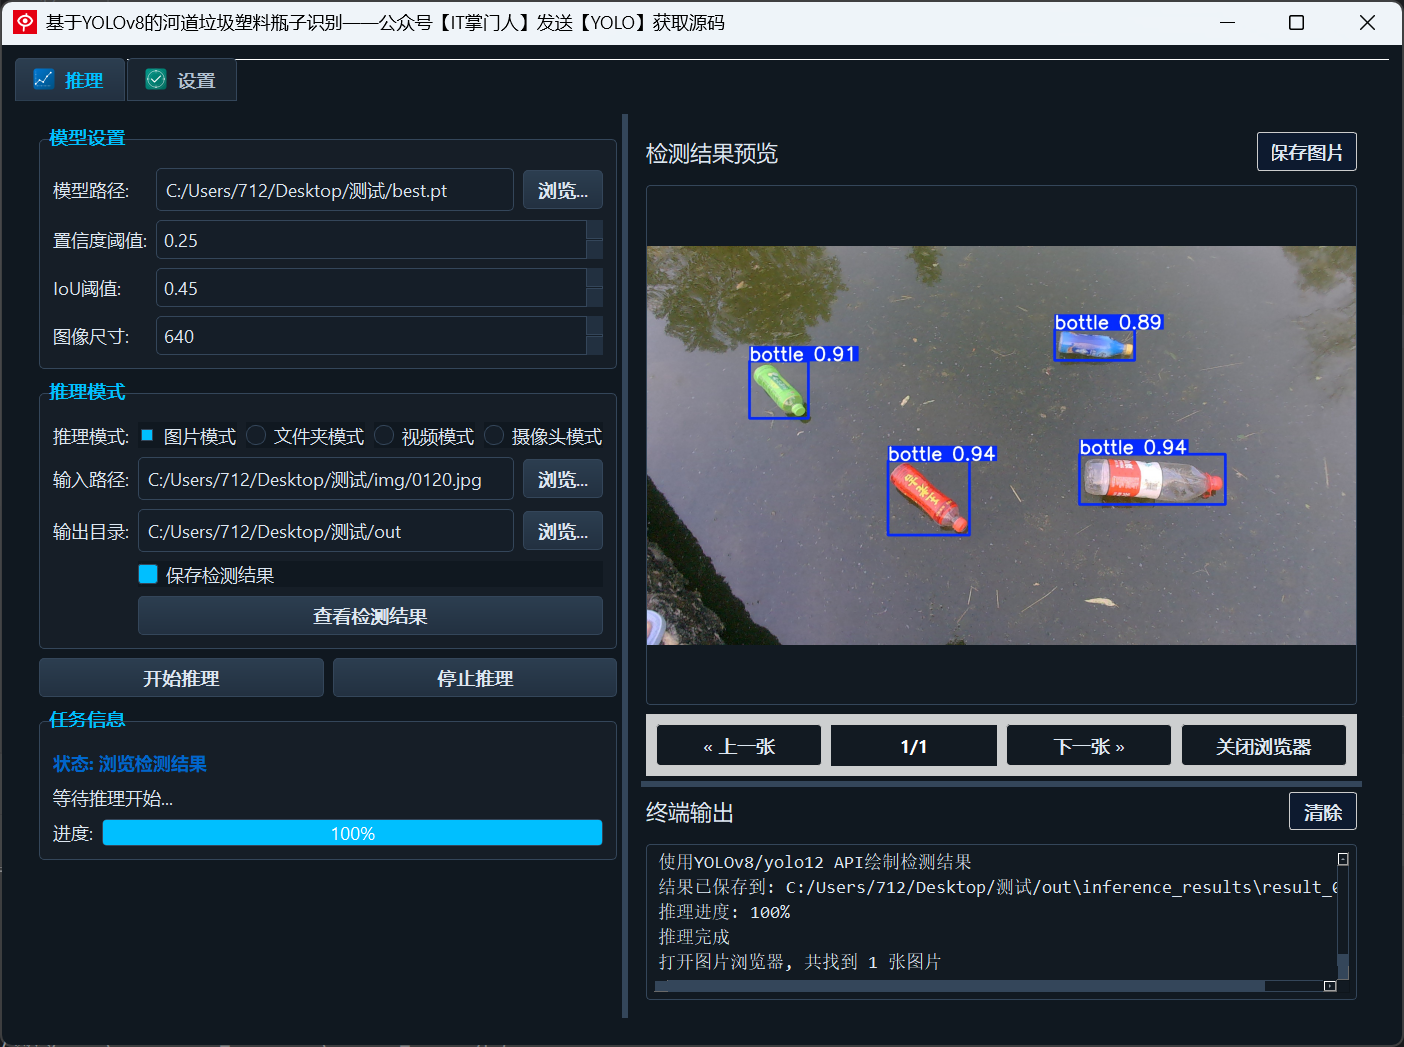Click 停止推理 to stop inference
Screen dimensions: 1404x1047
click(x=474, y=677)
